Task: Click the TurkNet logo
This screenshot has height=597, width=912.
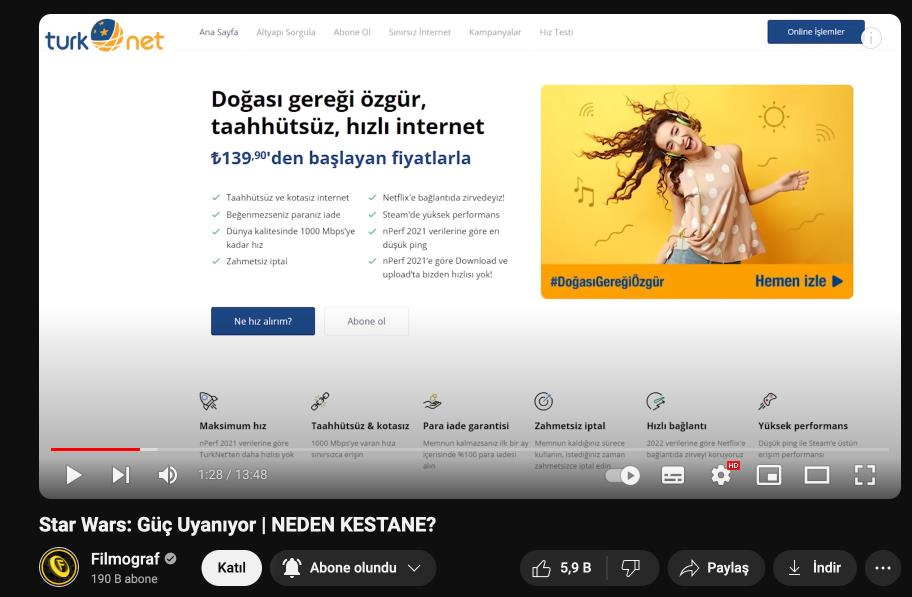Action: point(105,36)
